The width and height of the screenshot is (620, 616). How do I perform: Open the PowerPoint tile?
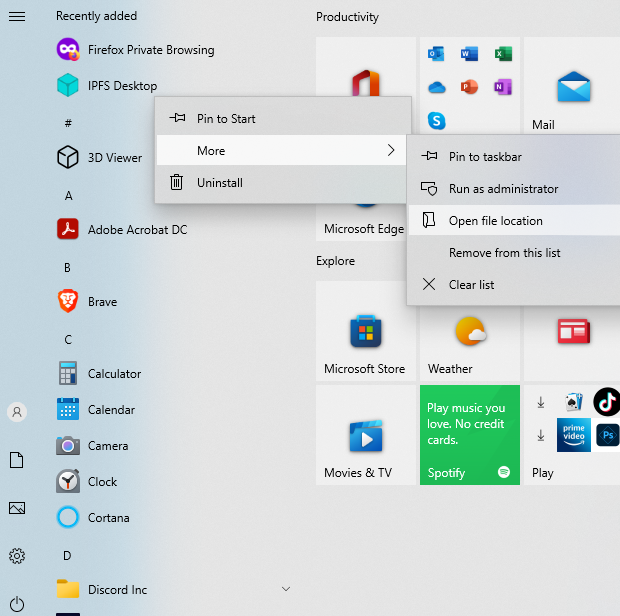pyautogui.click(x=469, y=87)
